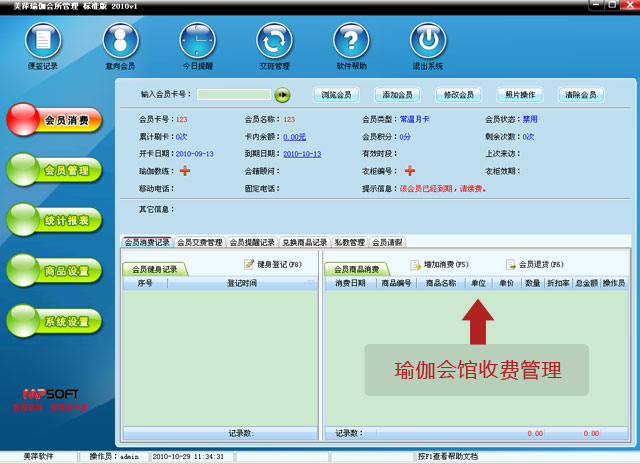
Task: Switch to 会员交费管理 tab
Action: pos(199,242)
